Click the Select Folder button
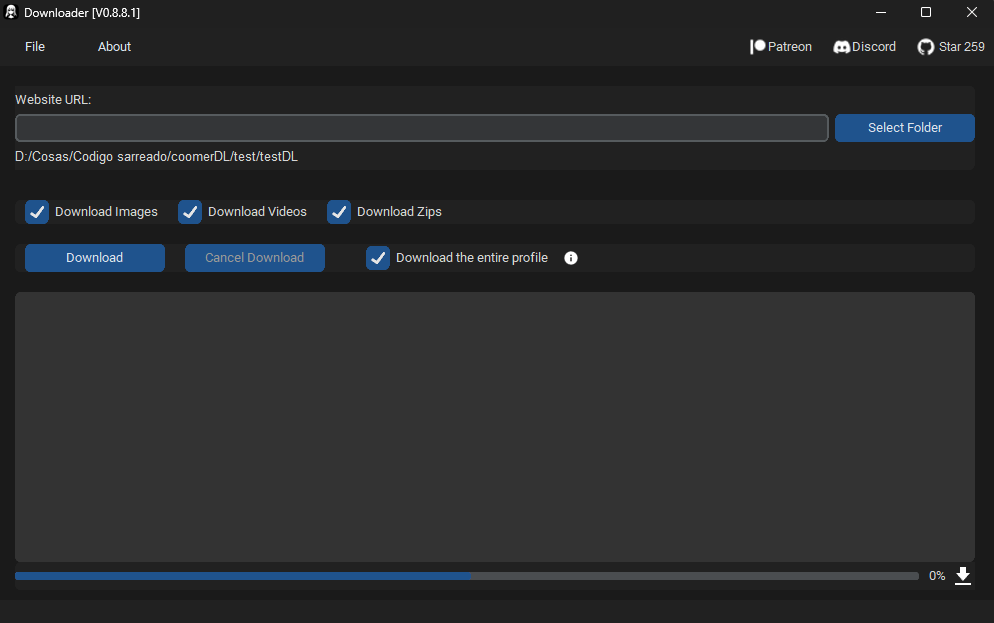The height and width of the screenshot is (623, 994). click(904, 127)
